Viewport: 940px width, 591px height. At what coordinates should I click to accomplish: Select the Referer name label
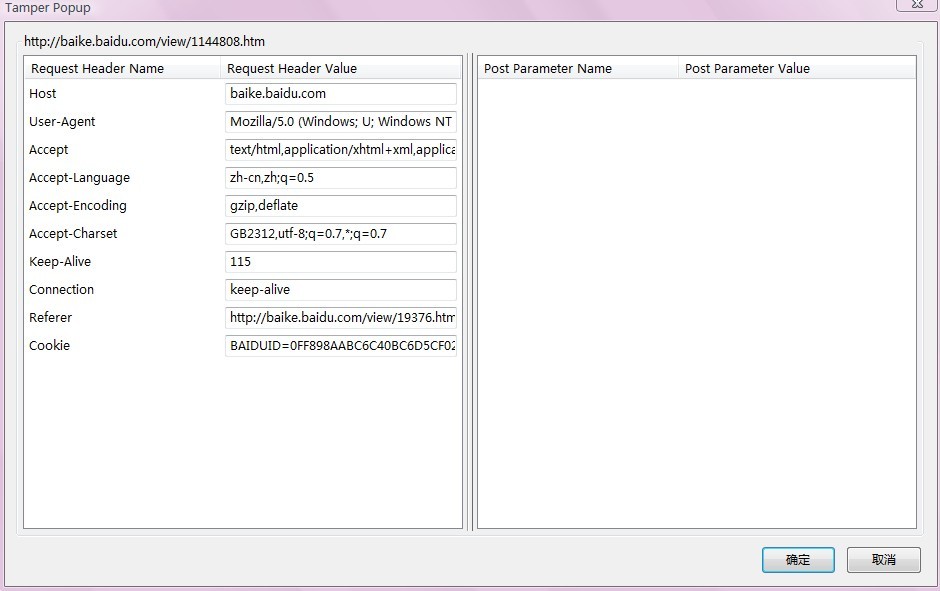pyautogui.click(x=50, y=318)
